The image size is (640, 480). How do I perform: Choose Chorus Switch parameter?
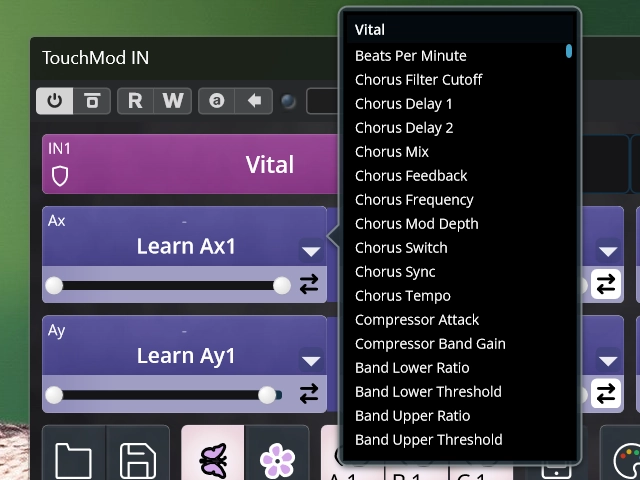coord(460,248)
